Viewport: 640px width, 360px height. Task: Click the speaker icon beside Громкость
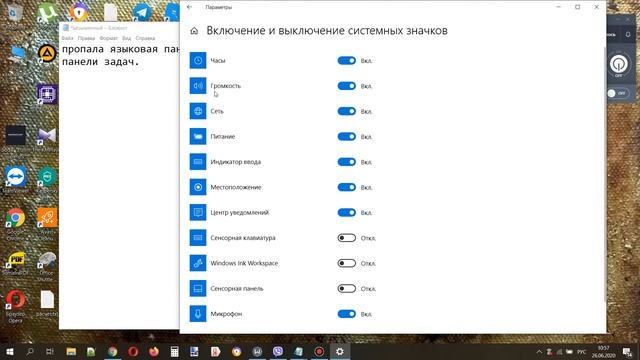198,86
